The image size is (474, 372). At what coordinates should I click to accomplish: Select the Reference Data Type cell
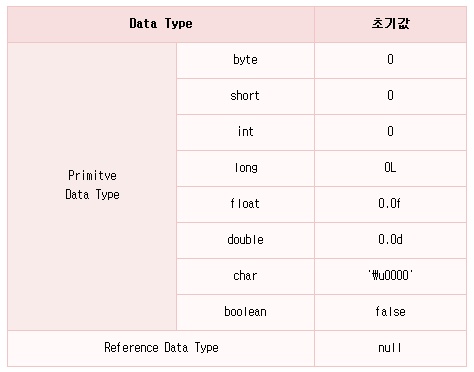(161, 349)
